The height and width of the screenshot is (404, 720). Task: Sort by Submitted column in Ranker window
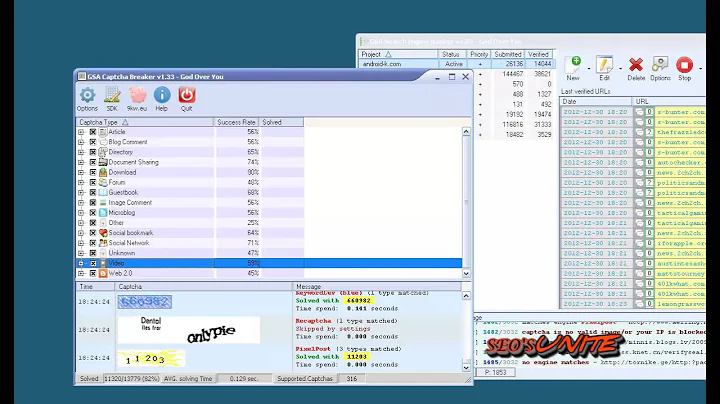tap(507, 54)
